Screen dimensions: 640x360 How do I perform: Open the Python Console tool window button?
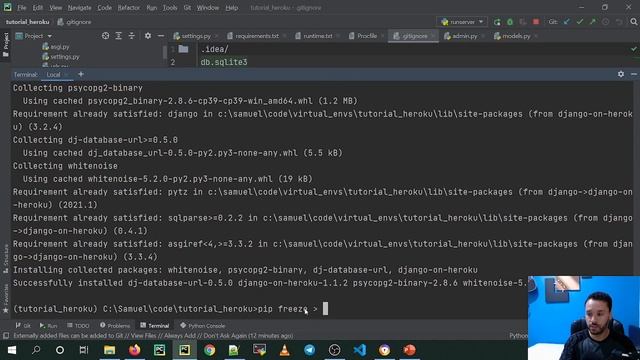(x=202, y=326)
